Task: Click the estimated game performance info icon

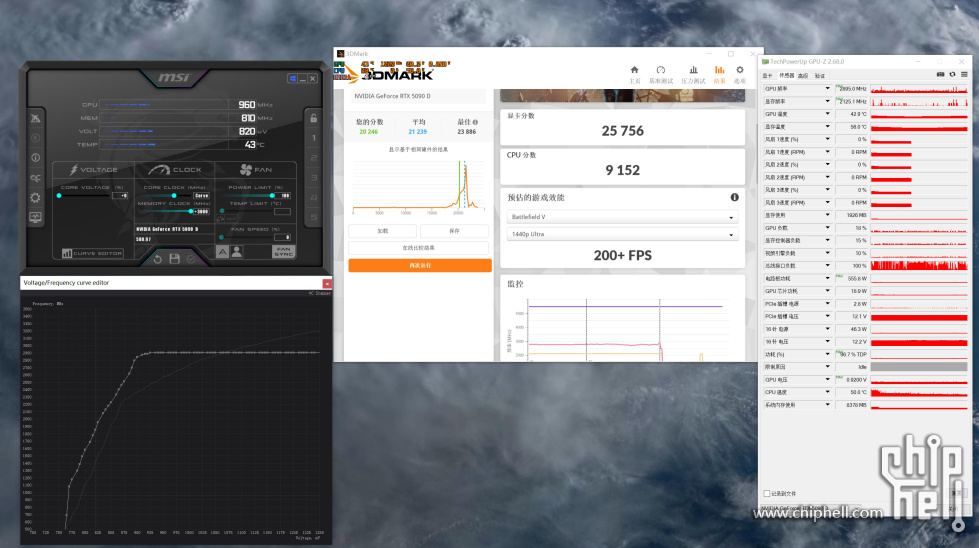Action: [x=734, y=197]
